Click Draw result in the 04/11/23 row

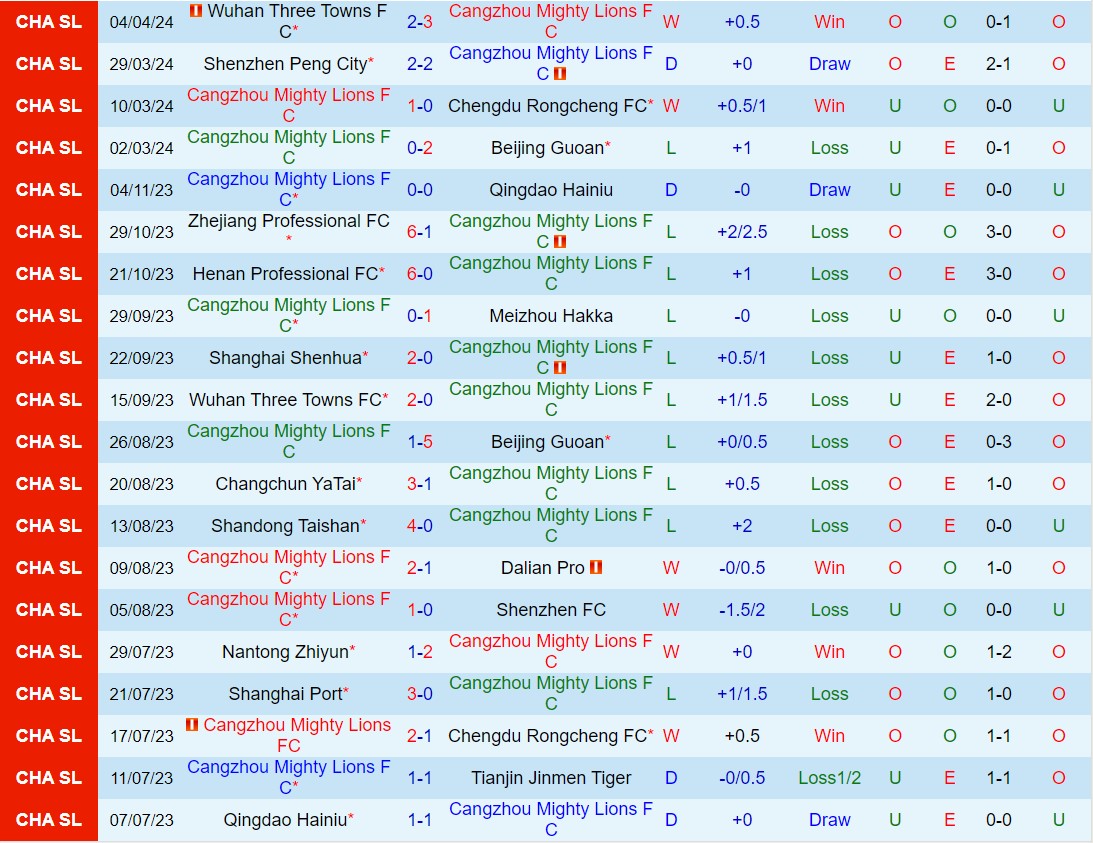(830, 190)
